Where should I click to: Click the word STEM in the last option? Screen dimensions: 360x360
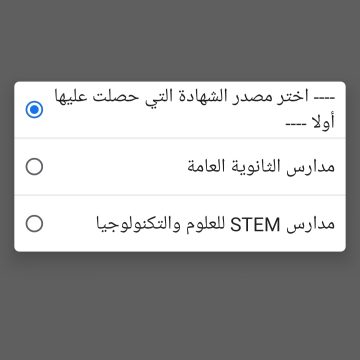(x=255, y=225)
